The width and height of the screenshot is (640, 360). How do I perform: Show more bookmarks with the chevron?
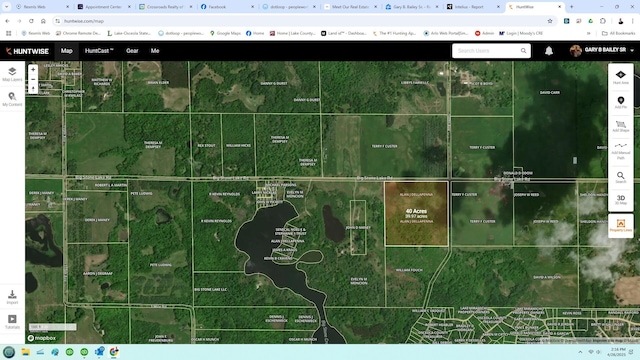[589, 33]
